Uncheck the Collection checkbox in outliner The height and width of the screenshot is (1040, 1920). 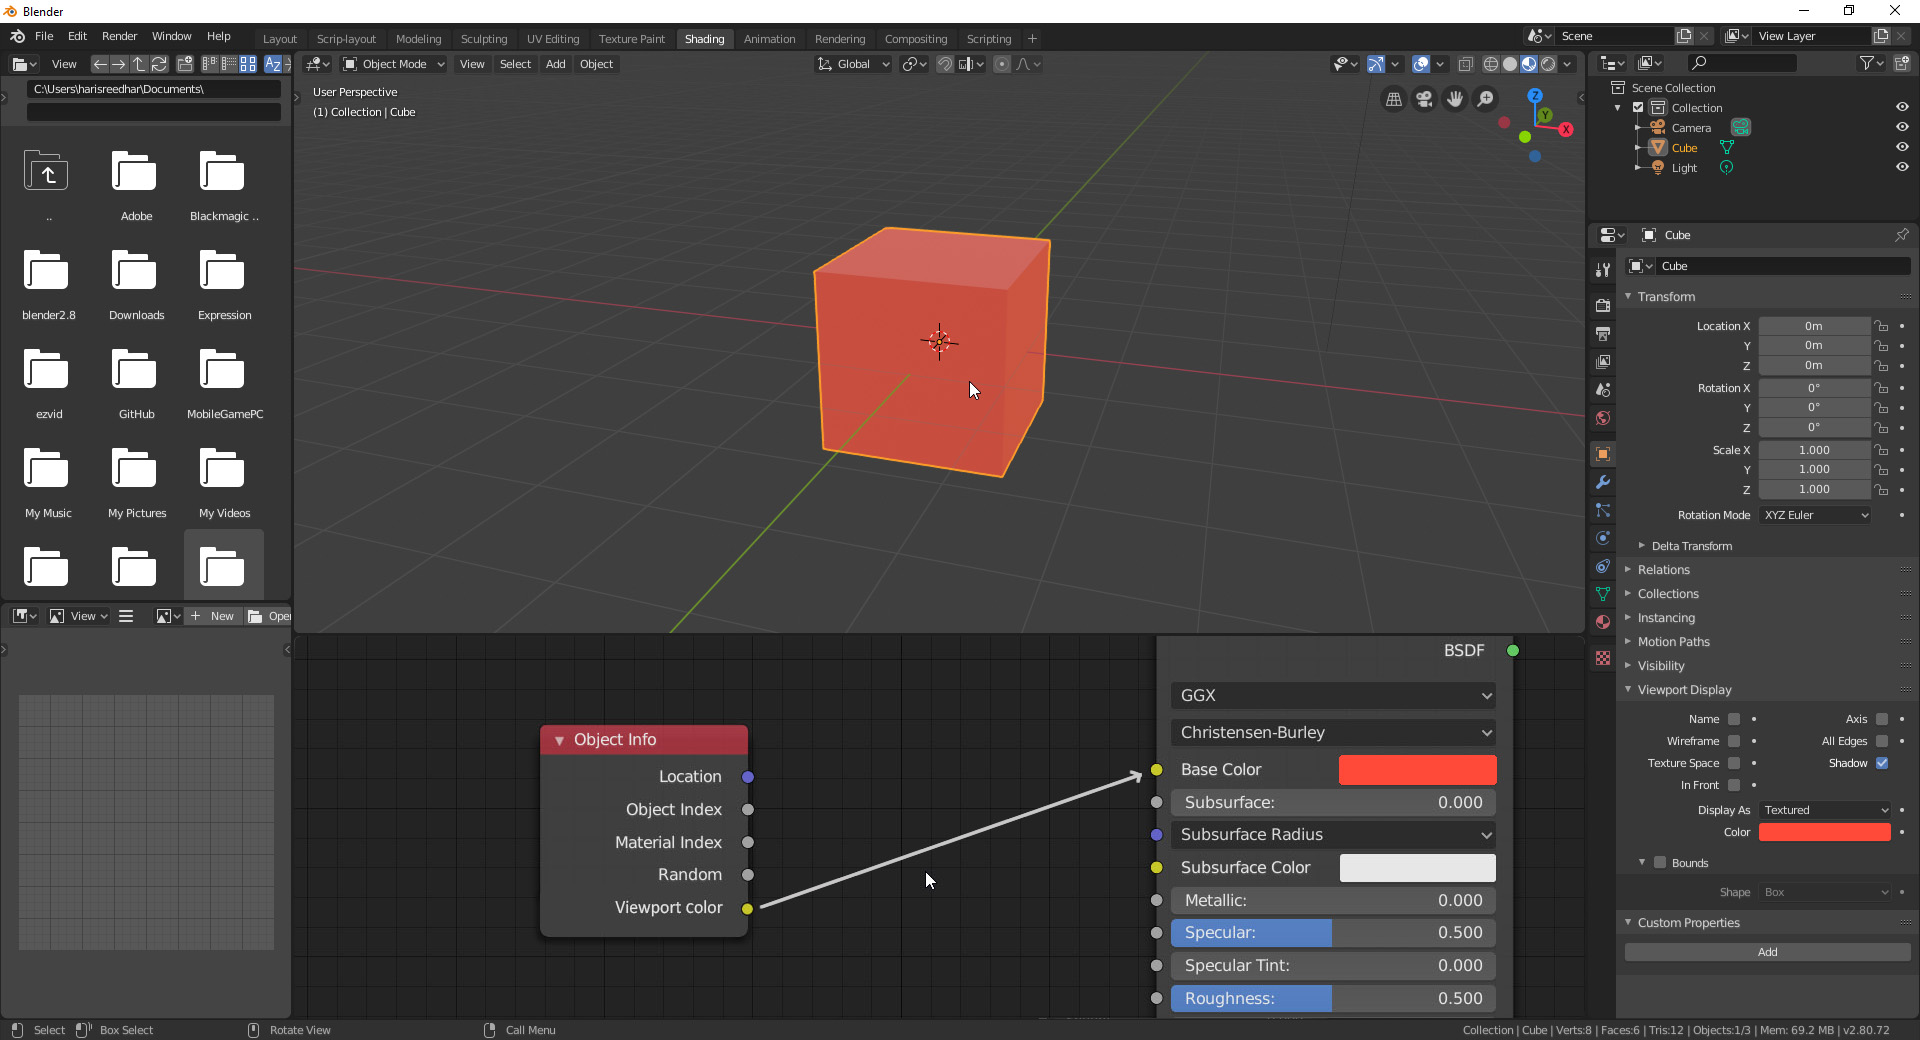coord(1638,107)
